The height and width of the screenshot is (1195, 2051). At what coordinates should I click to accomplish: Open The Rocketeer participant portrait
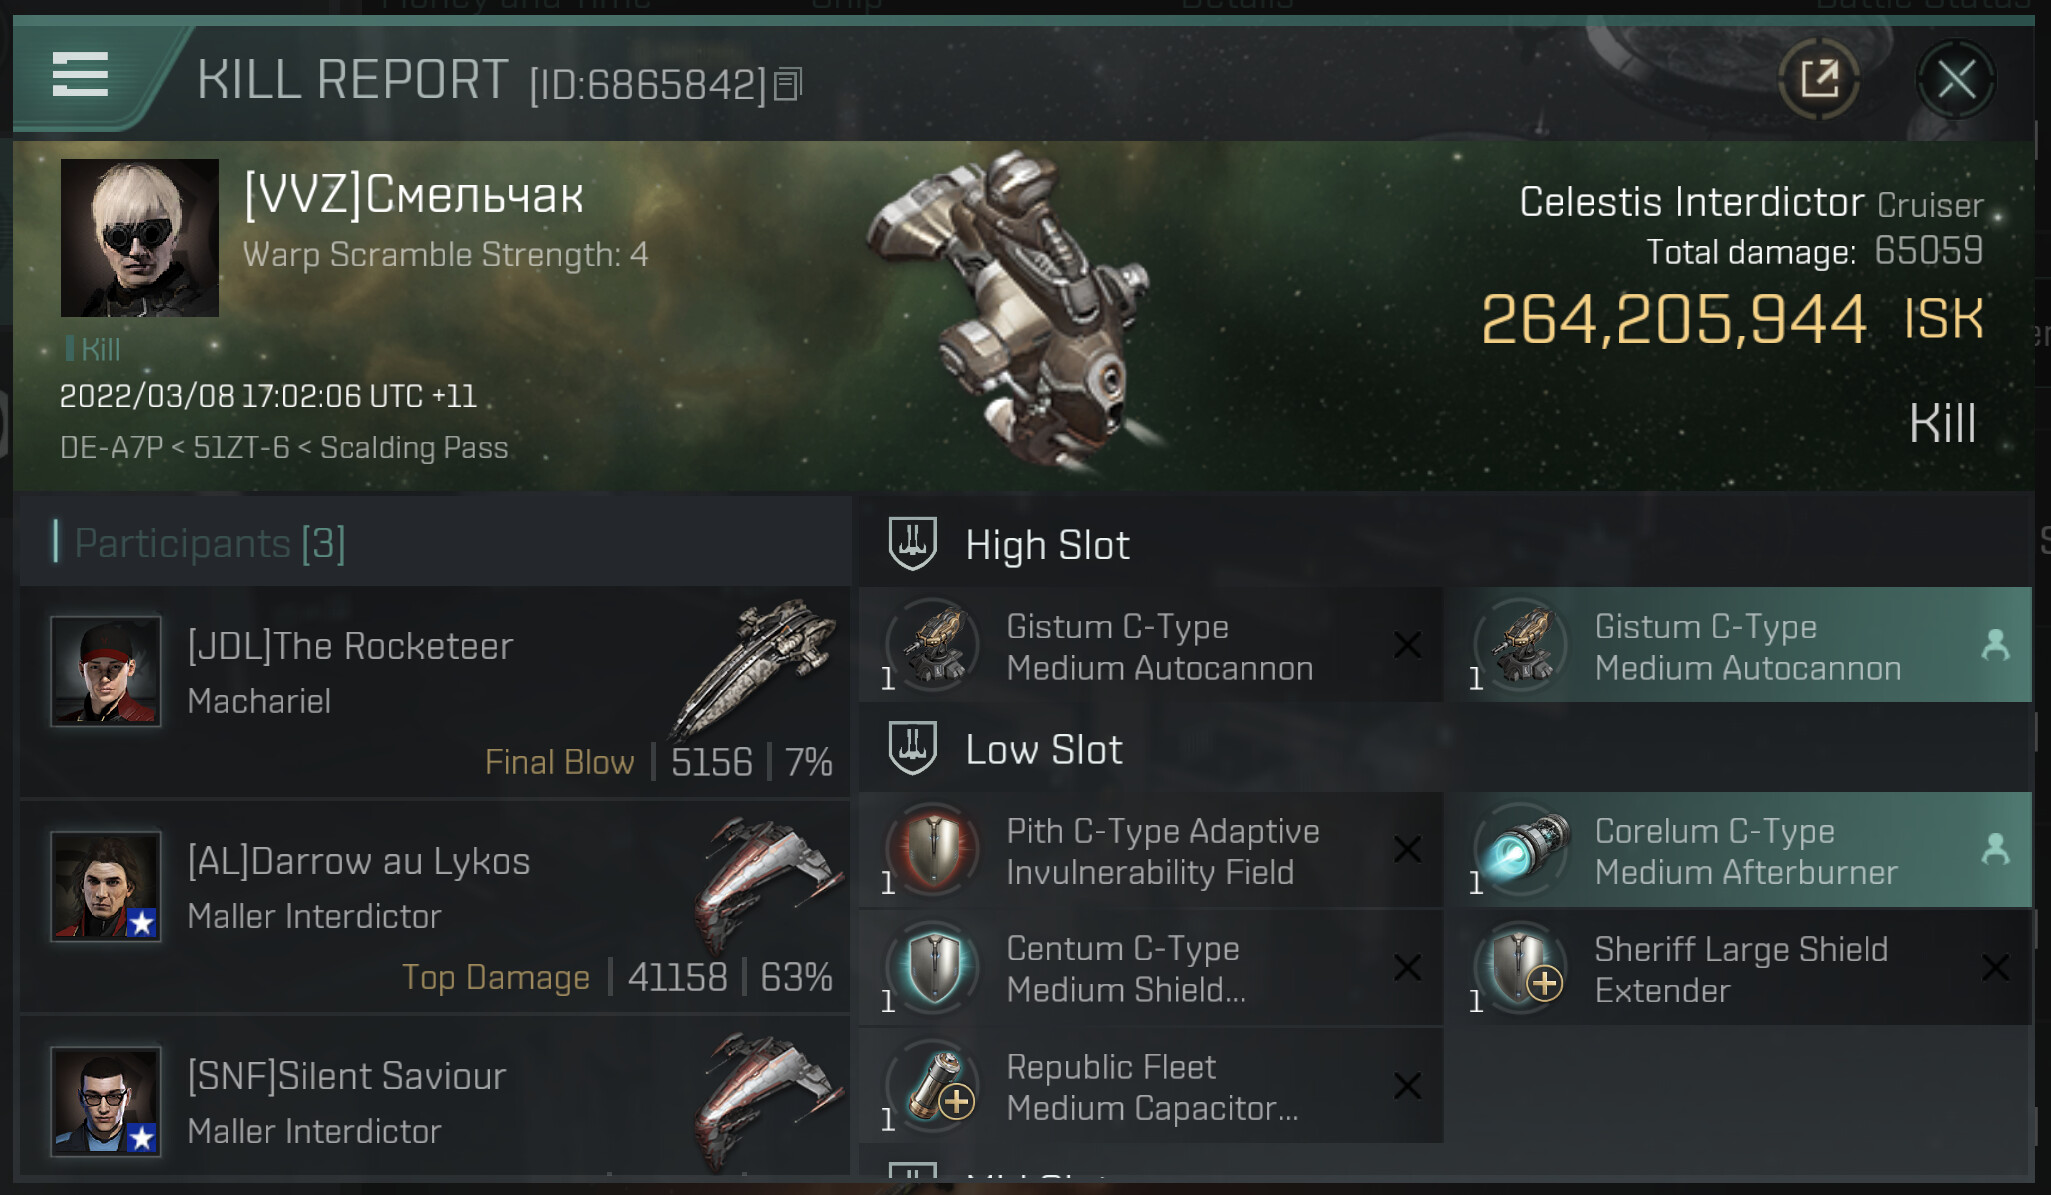[106, 671]
